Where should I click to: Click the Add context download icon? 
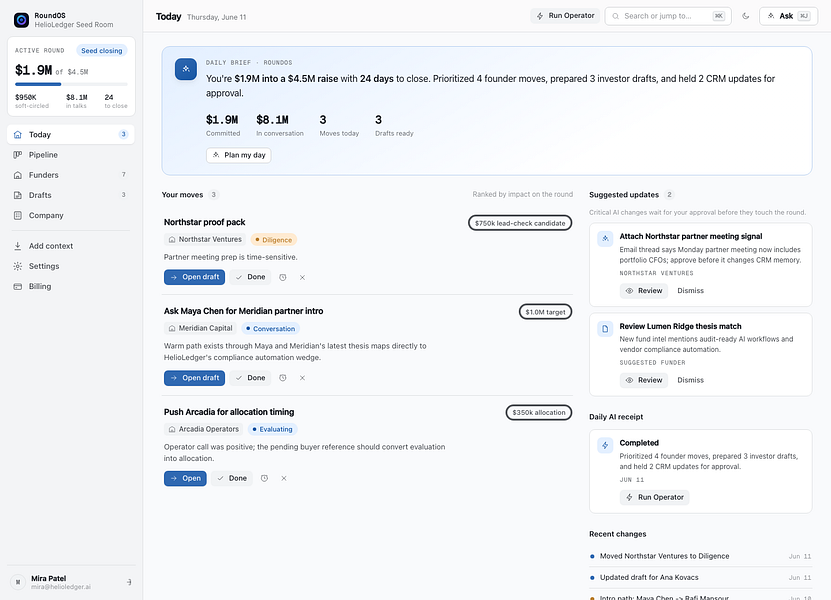(17, 246)
